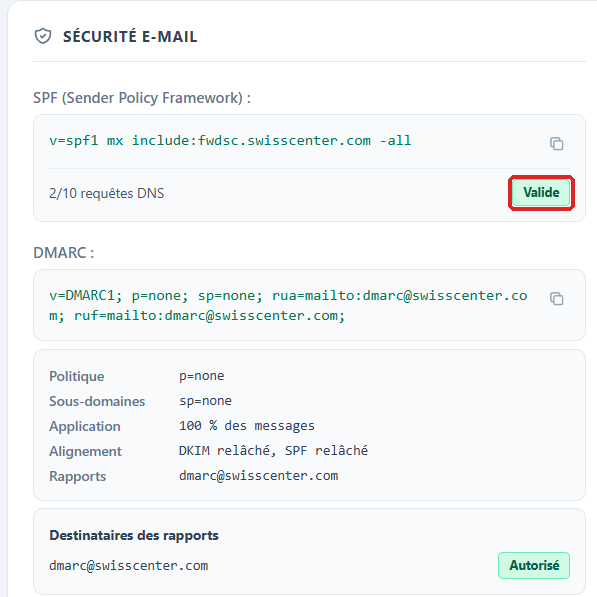Click the v=spf1 record text

tap(230, 141)
